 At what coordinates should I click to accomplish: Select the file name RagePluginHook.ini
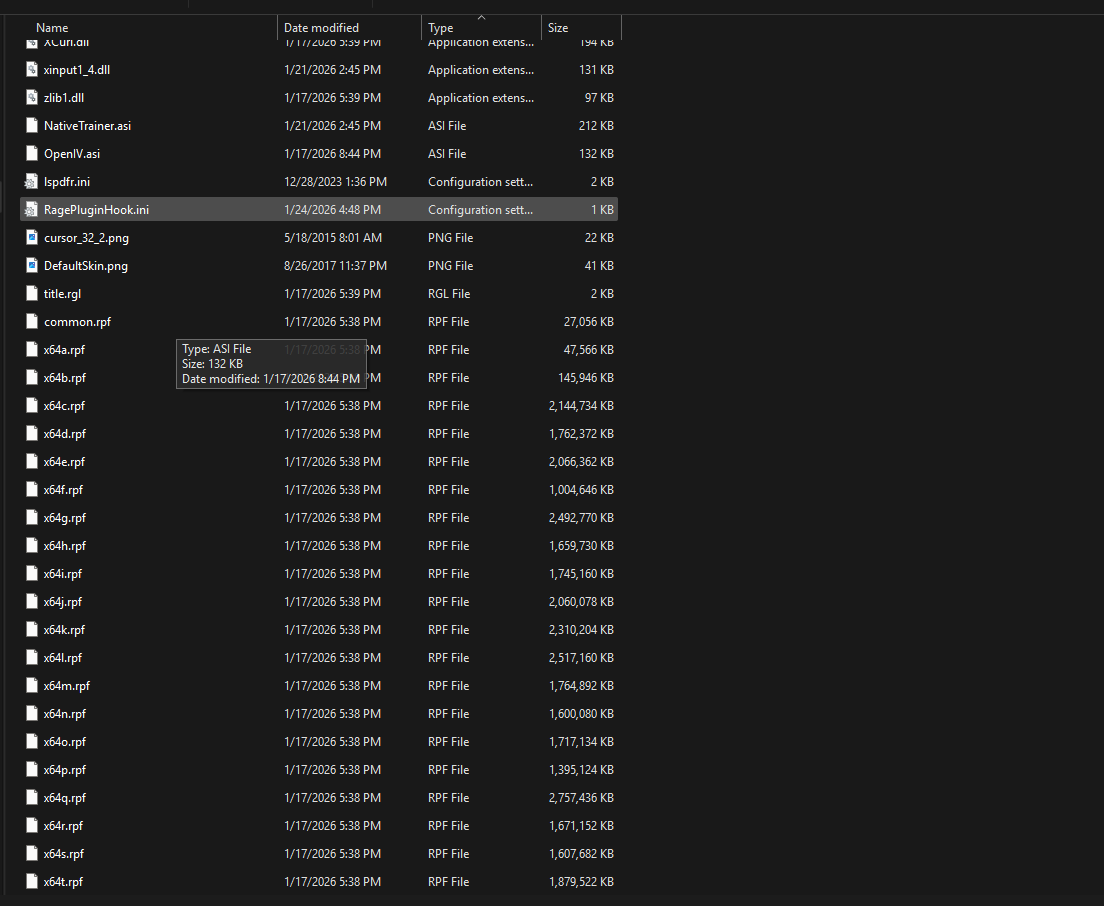pyautogui.click(x=96, y=210)
